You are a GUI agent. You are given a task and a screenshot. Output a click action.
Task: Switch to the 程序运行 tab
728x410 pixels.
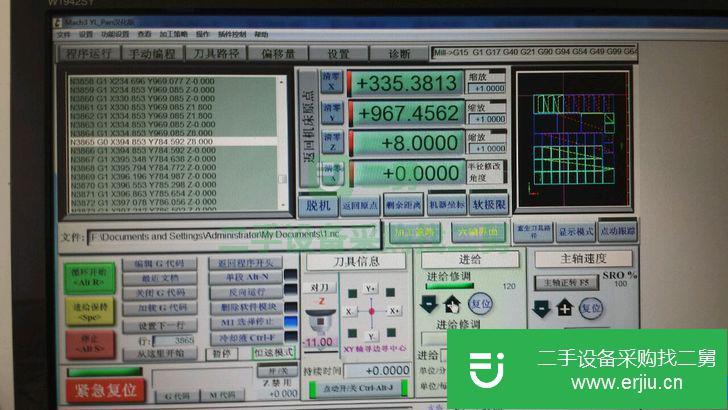90,53
